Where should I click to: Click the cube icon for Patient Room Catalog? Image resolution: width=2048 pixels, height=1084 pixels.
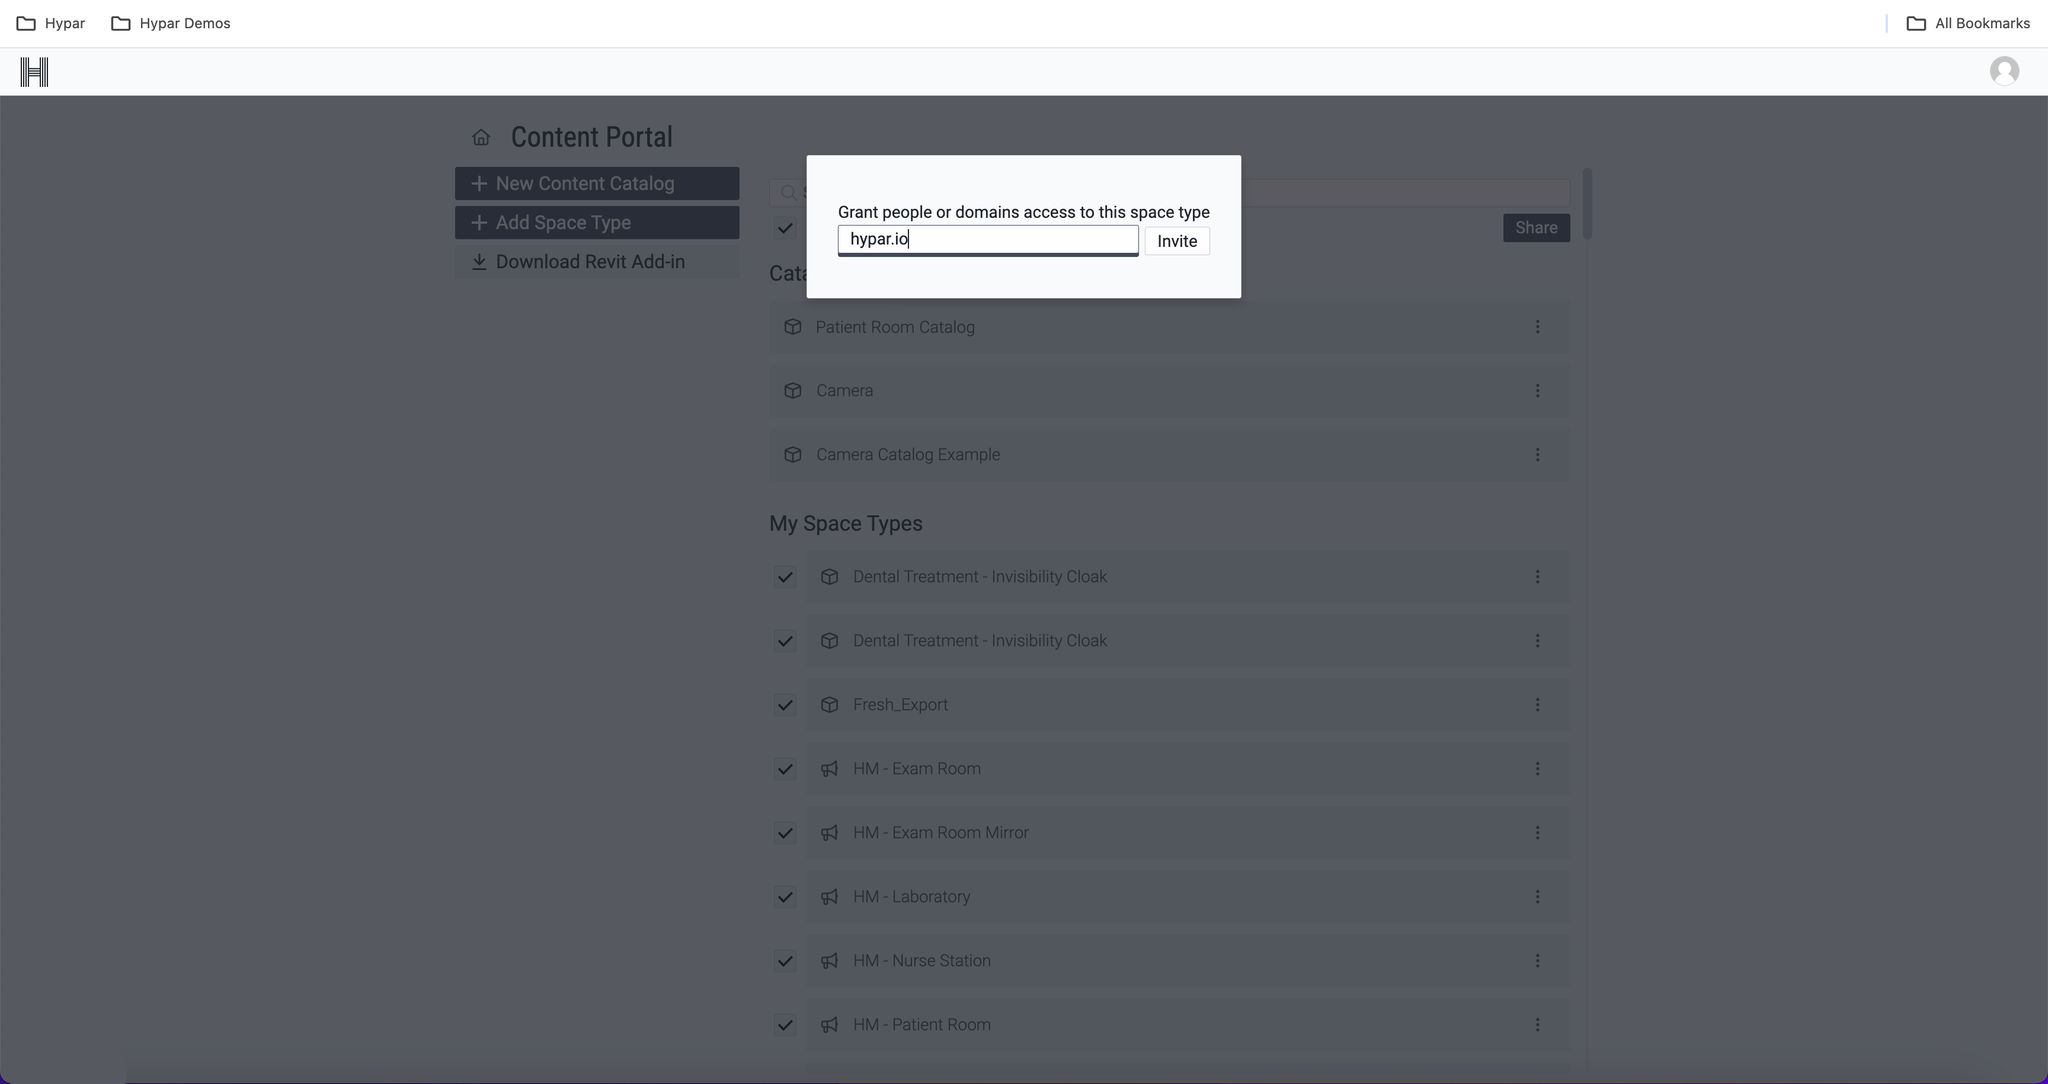click(x=793, y=327)
